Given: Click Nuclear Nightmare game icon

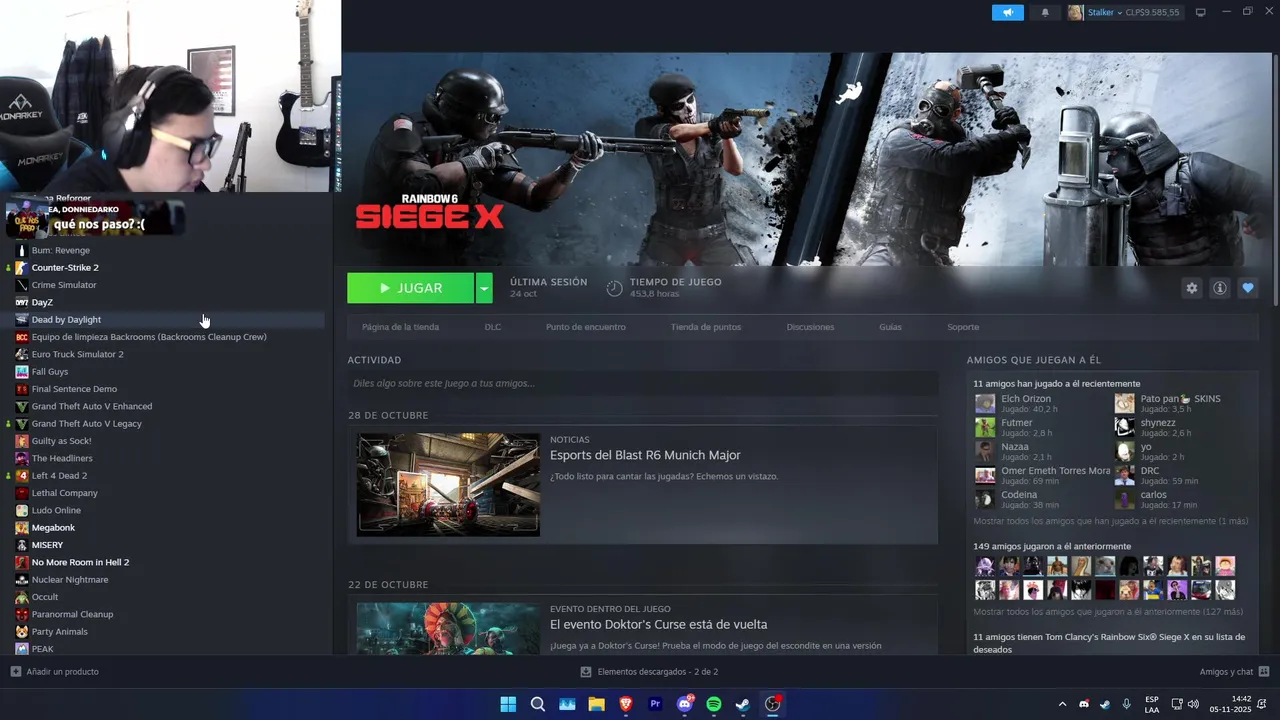Looking at the screenshot, I should coord(22,579).
